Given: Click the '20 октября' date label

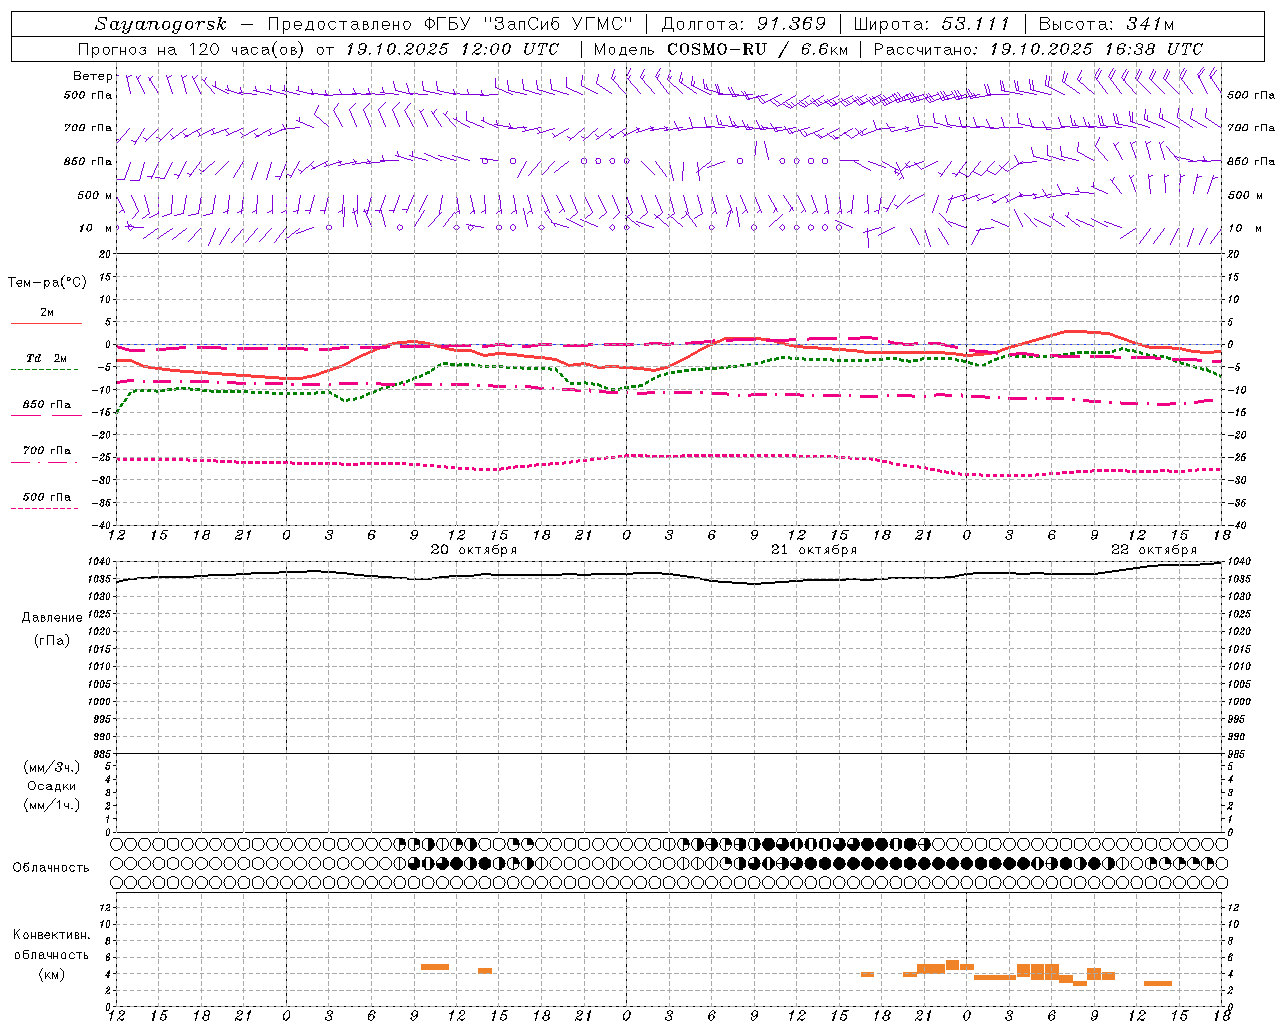Looking at the screenshot, I should [474, 550].
